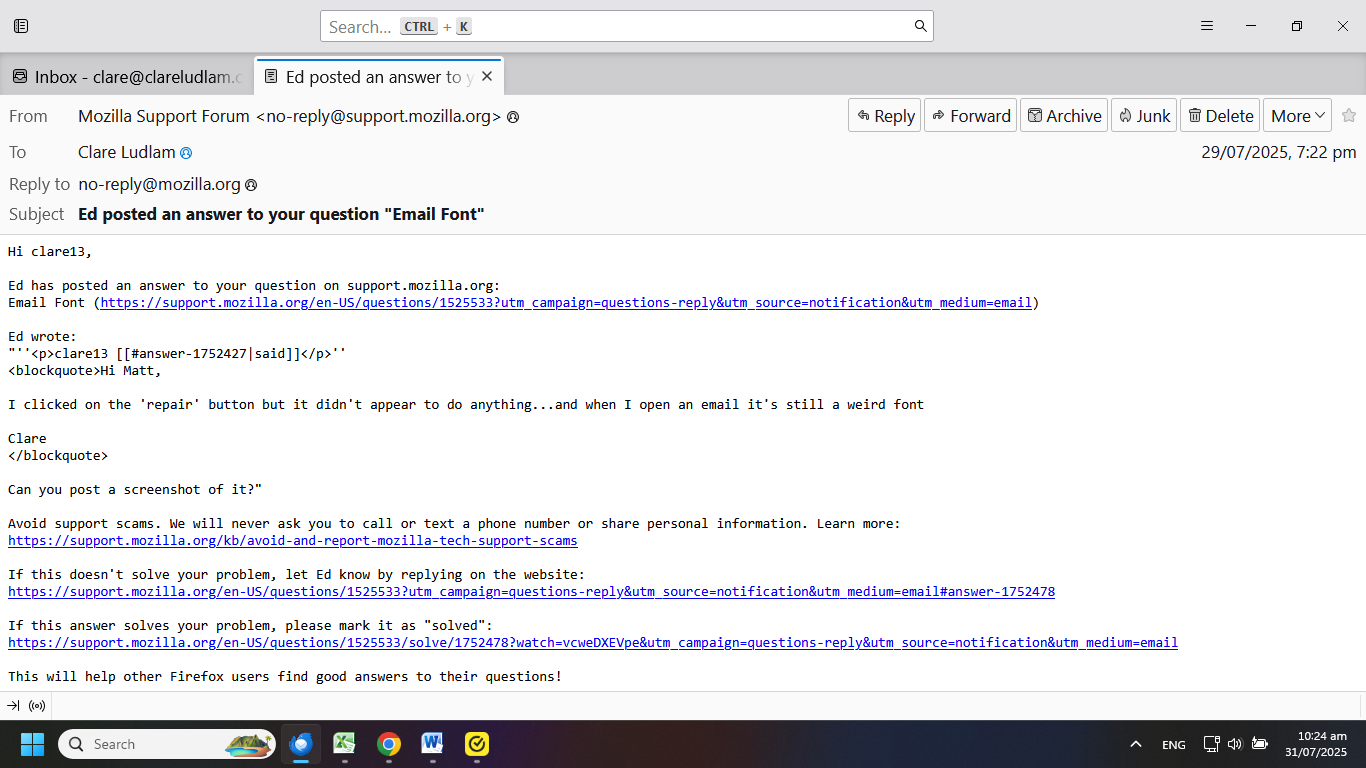Open the Thunderbird application menu
The height and width of the screenshot is (768, 1366).
(x=1207, y=26)
